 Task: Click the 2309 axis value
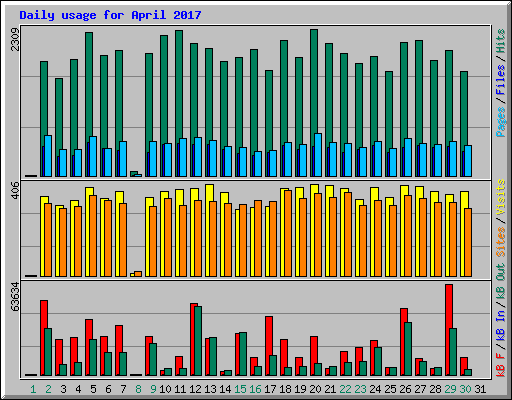[x=15, y=39]
